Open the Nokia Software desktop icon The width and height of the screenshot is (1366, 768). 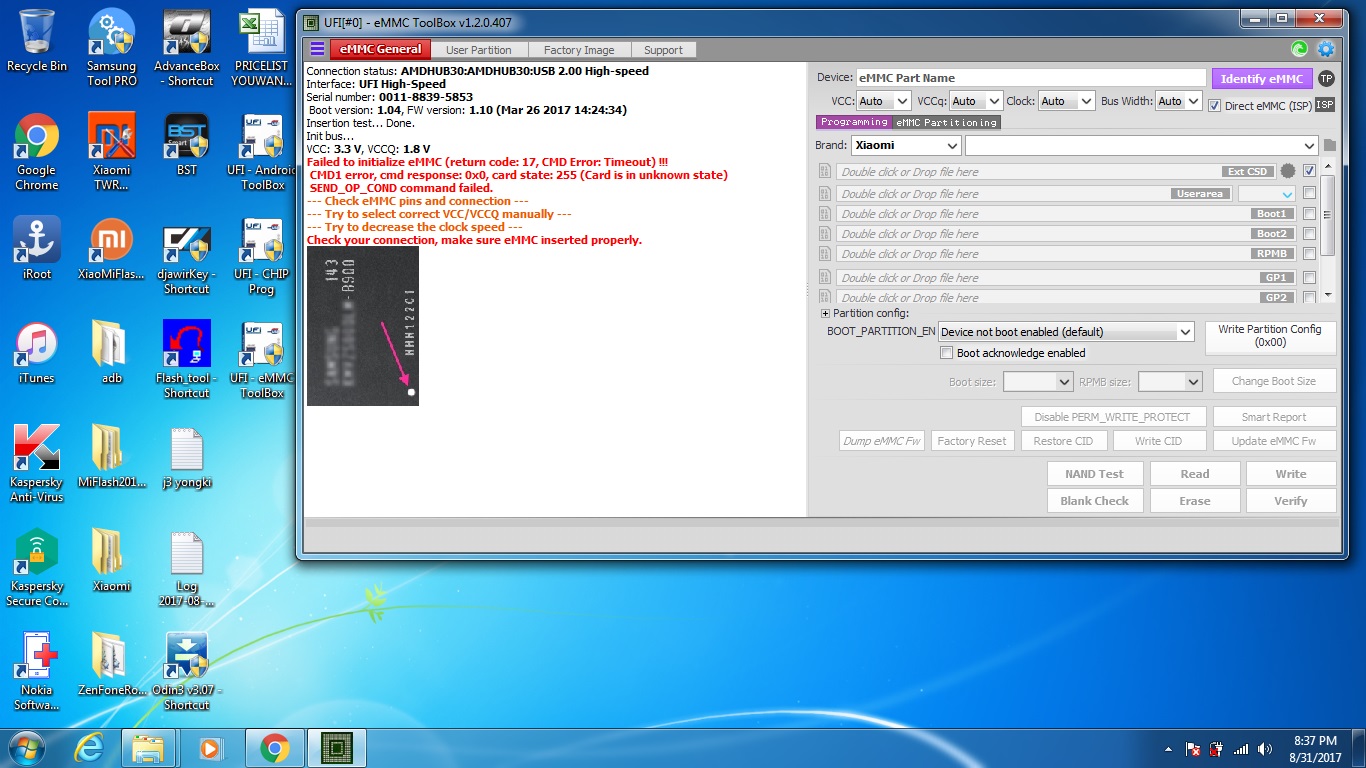point(37,672)
